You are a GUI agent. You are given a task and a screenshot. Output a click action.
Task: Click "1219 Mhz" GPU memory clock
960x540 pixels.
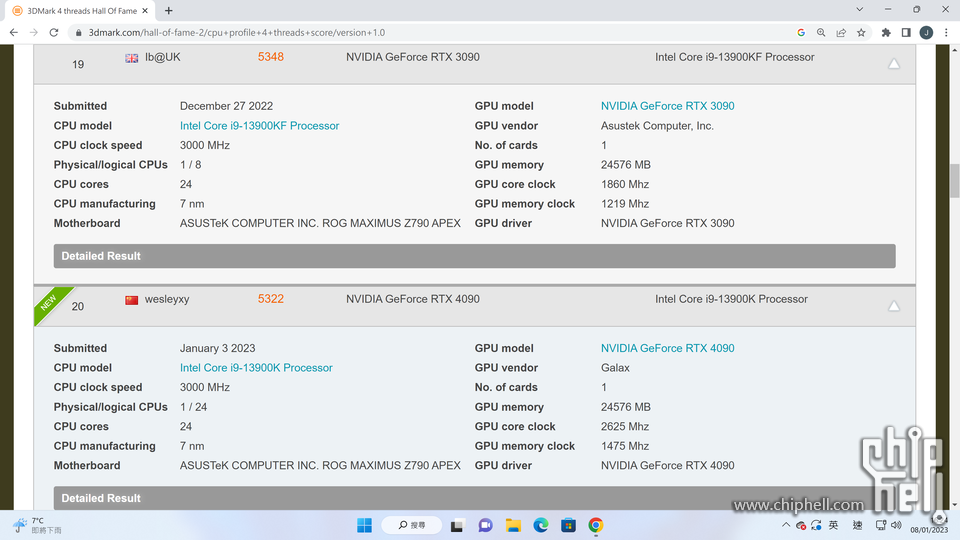pyautogui.click(x=624, y=204)
